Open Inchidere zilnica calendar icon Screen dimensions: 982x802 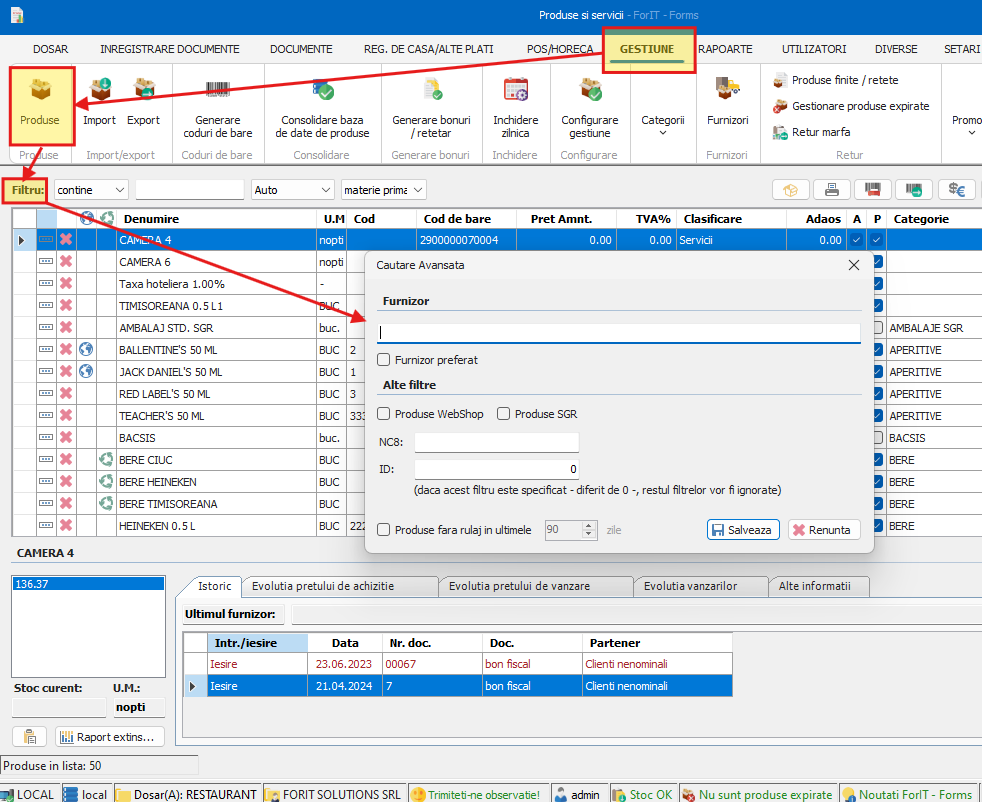[x=515, y=90]
